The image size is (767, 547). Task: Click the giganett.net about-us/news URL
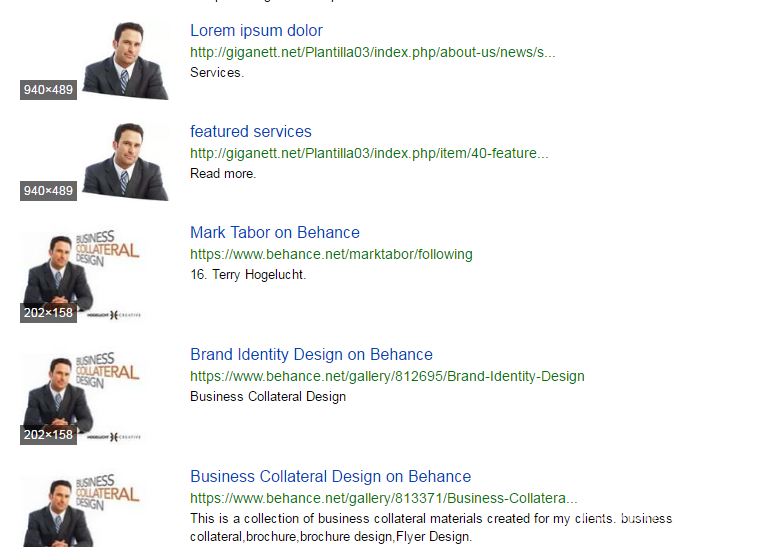pos(373,52)
